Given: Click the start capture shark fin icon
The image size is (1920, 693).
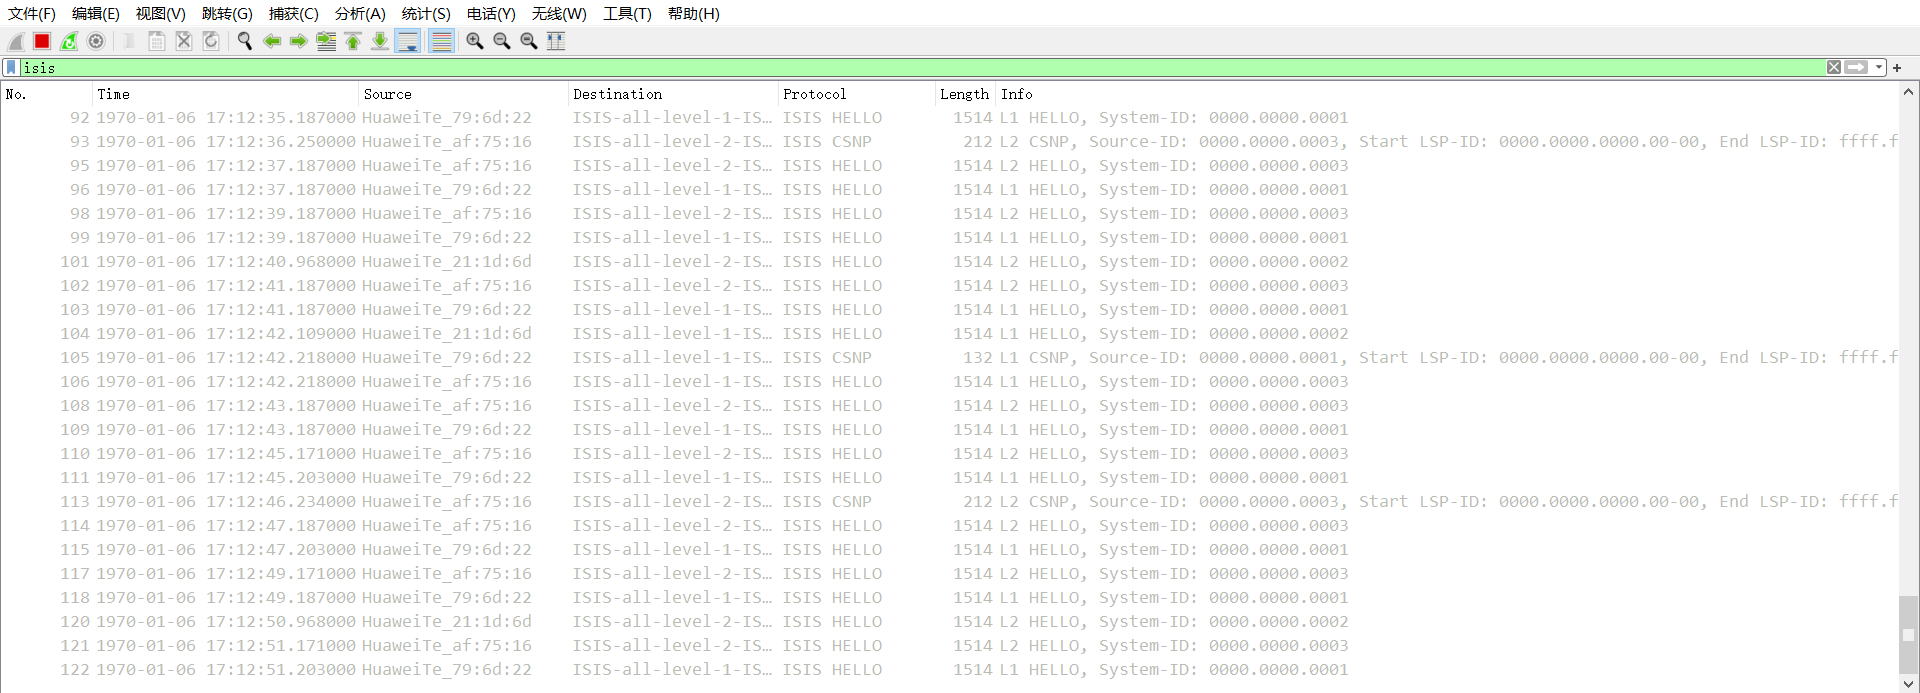Looking at the screenshot, I should click(x=16, y=41).
